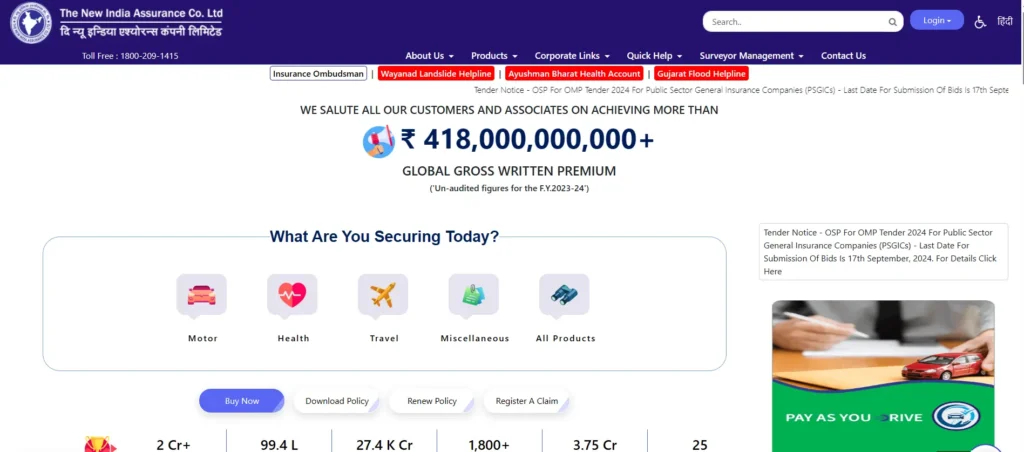The image size is (1024, 452).
Task: Click the New India Assurance logo
Action: click(30, 23)
